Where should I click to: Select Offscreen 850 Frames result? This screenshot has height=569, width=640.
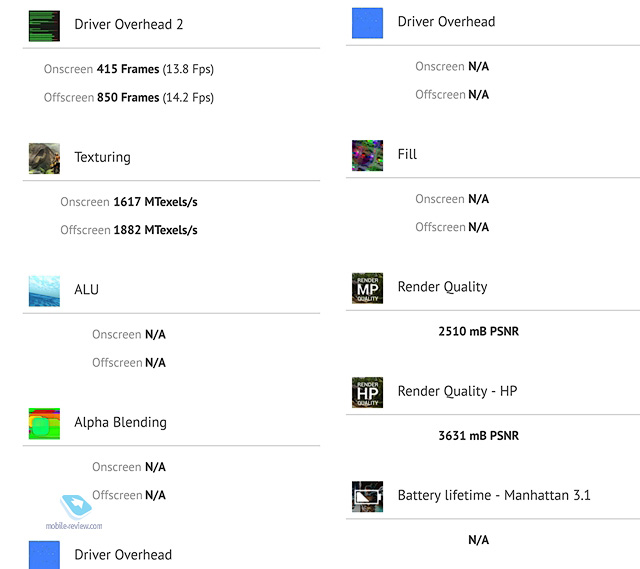129,98
